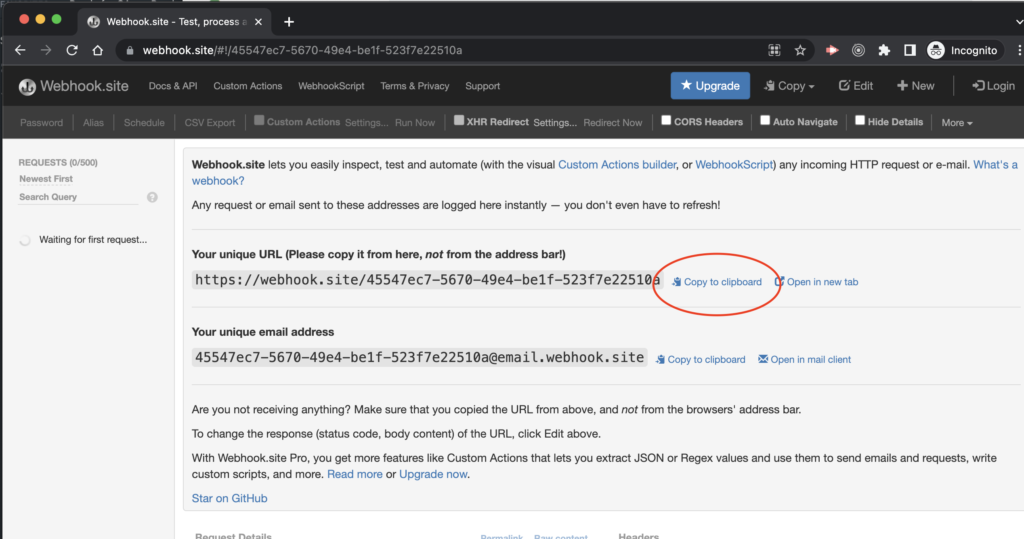1024x539 pixels.
Task: Click What's a webhook link
Action: 995,165
